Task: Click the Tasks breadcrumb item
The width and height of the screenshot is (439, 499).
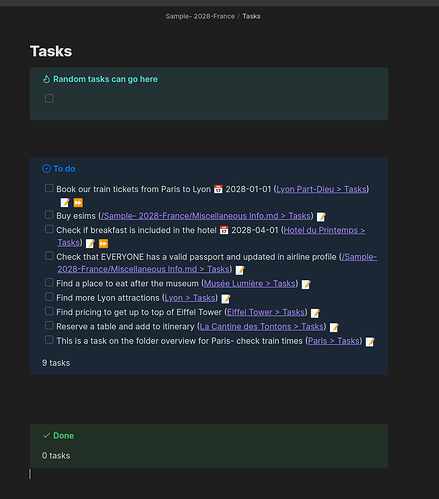Action: point(251,16)
